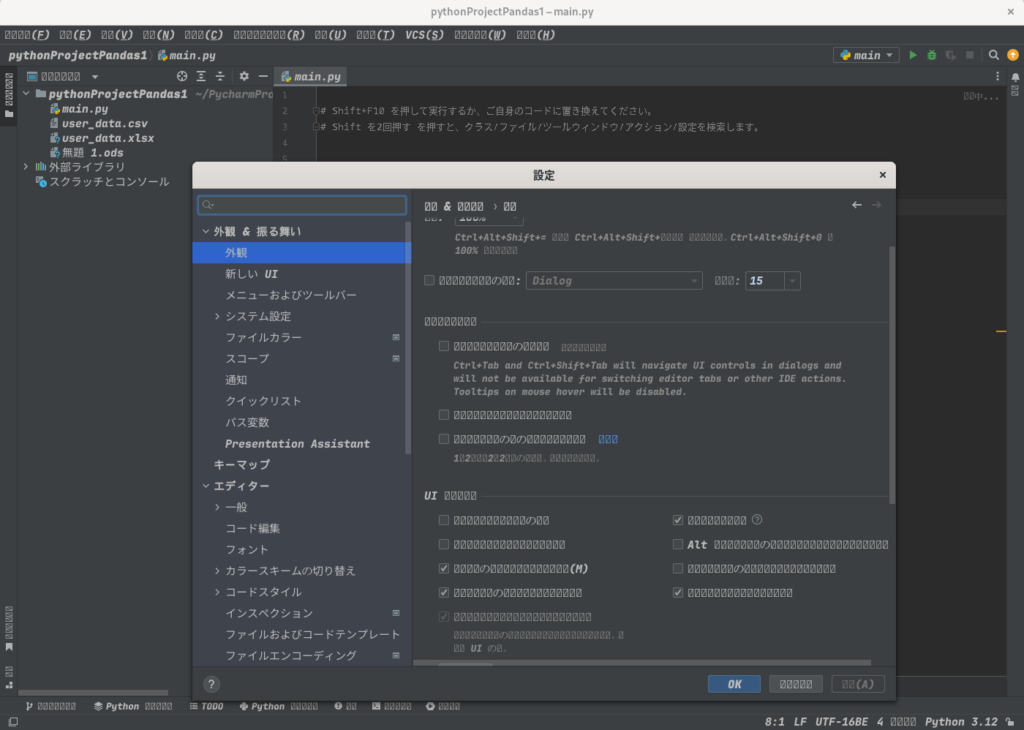Click the settings content vertical scrollbar
Image resolution: width=1024 pixels, height=730 pixels.
click(x=891, y=375)
